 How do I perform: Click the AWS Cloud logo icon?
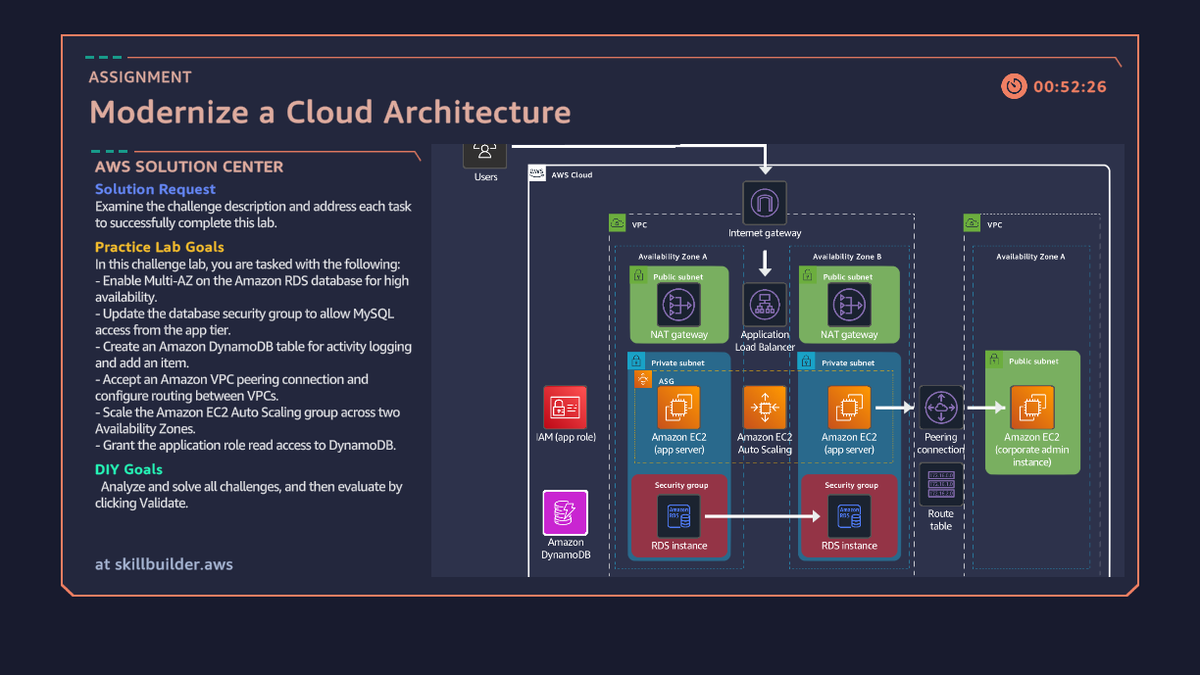coord(537,174)
